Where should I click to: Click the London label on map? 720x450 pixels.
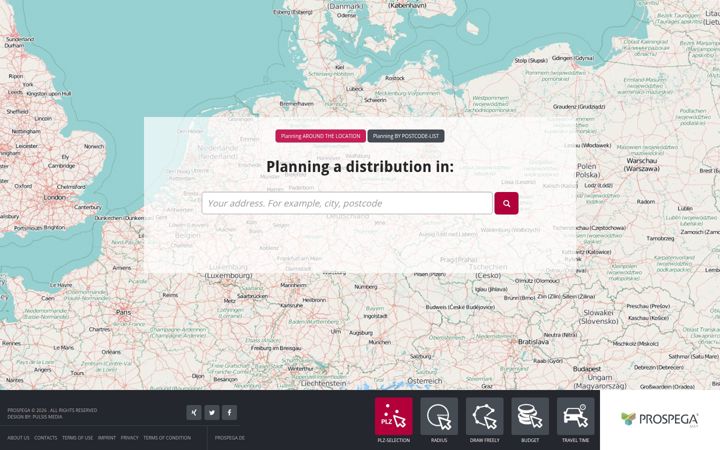click(x=55, y=197)
